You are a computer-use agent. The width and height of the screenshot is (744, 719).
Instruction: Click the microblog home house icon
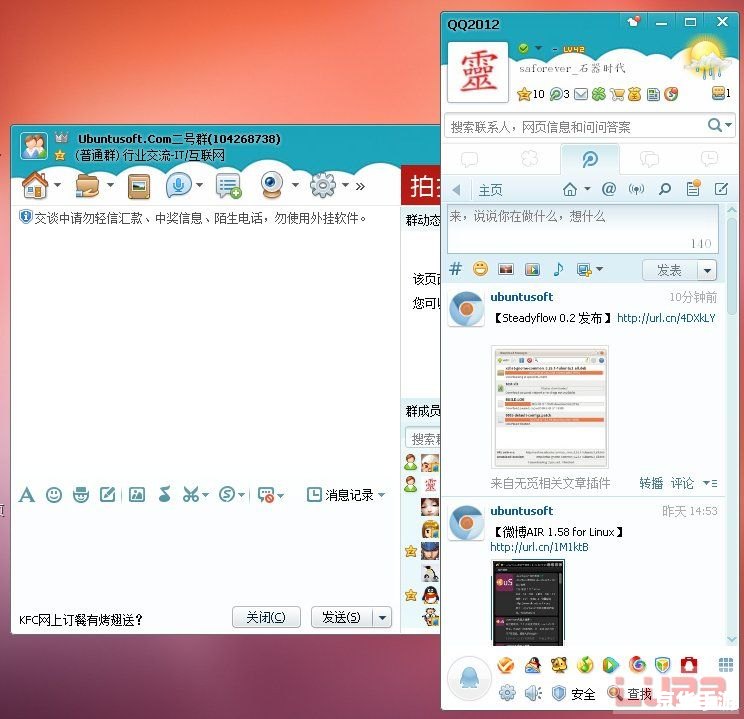[x=570, y=190]
